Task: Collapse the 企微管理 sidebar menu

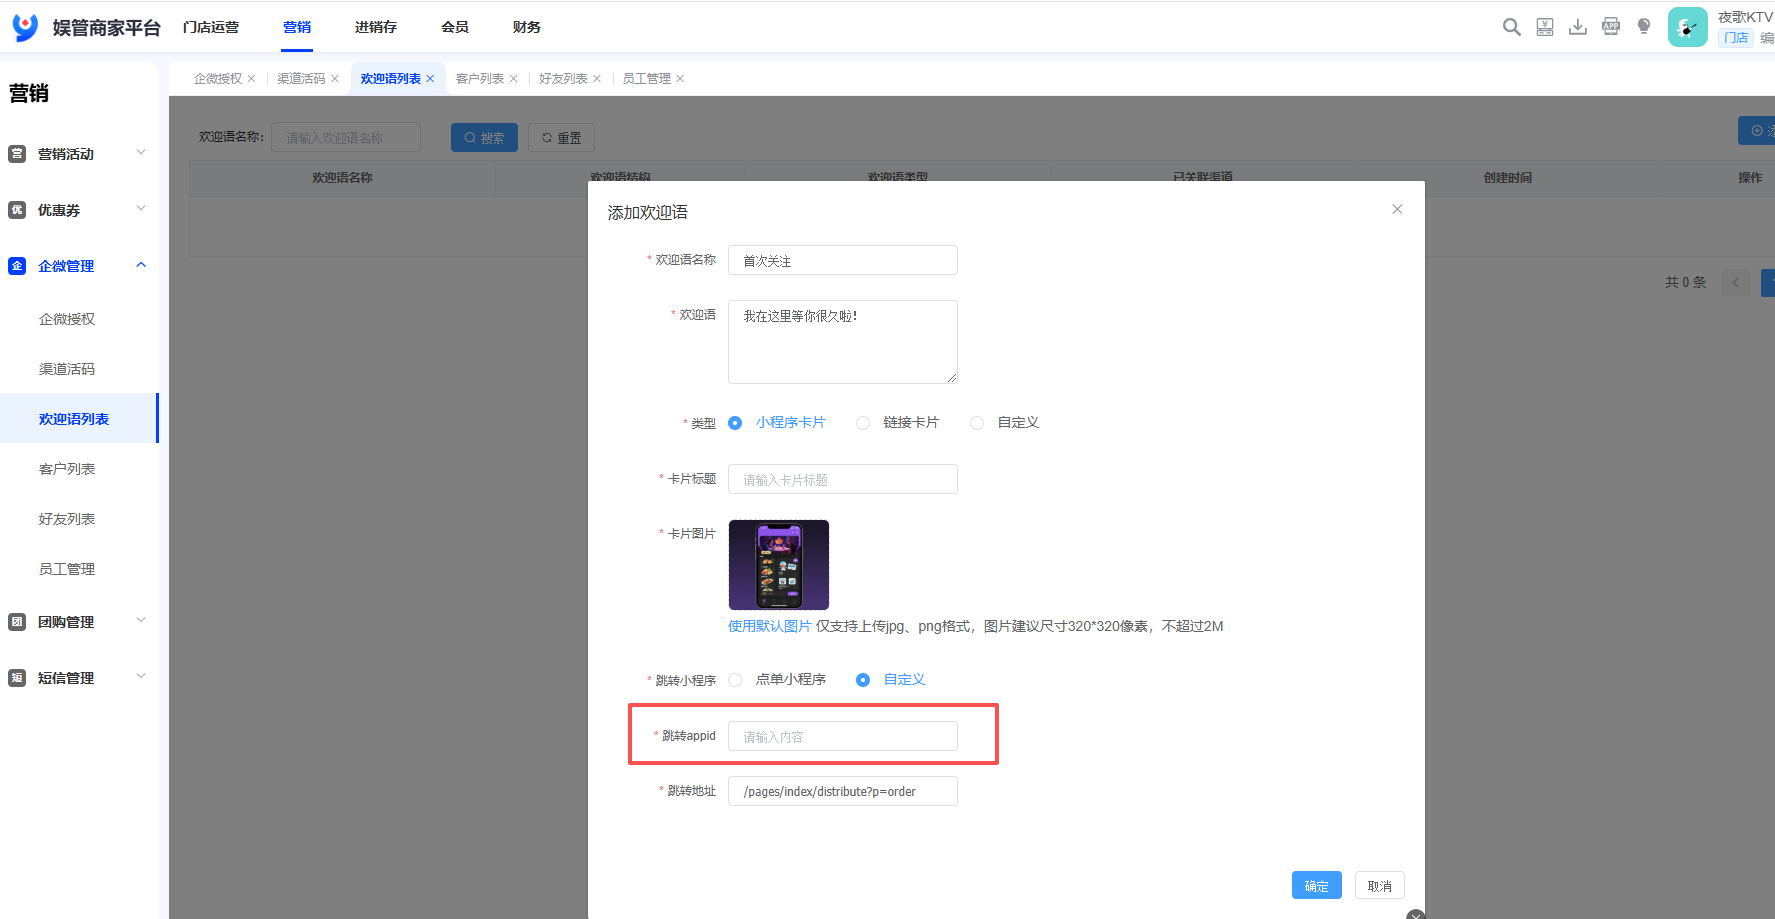Action: [x=141, y=264]
